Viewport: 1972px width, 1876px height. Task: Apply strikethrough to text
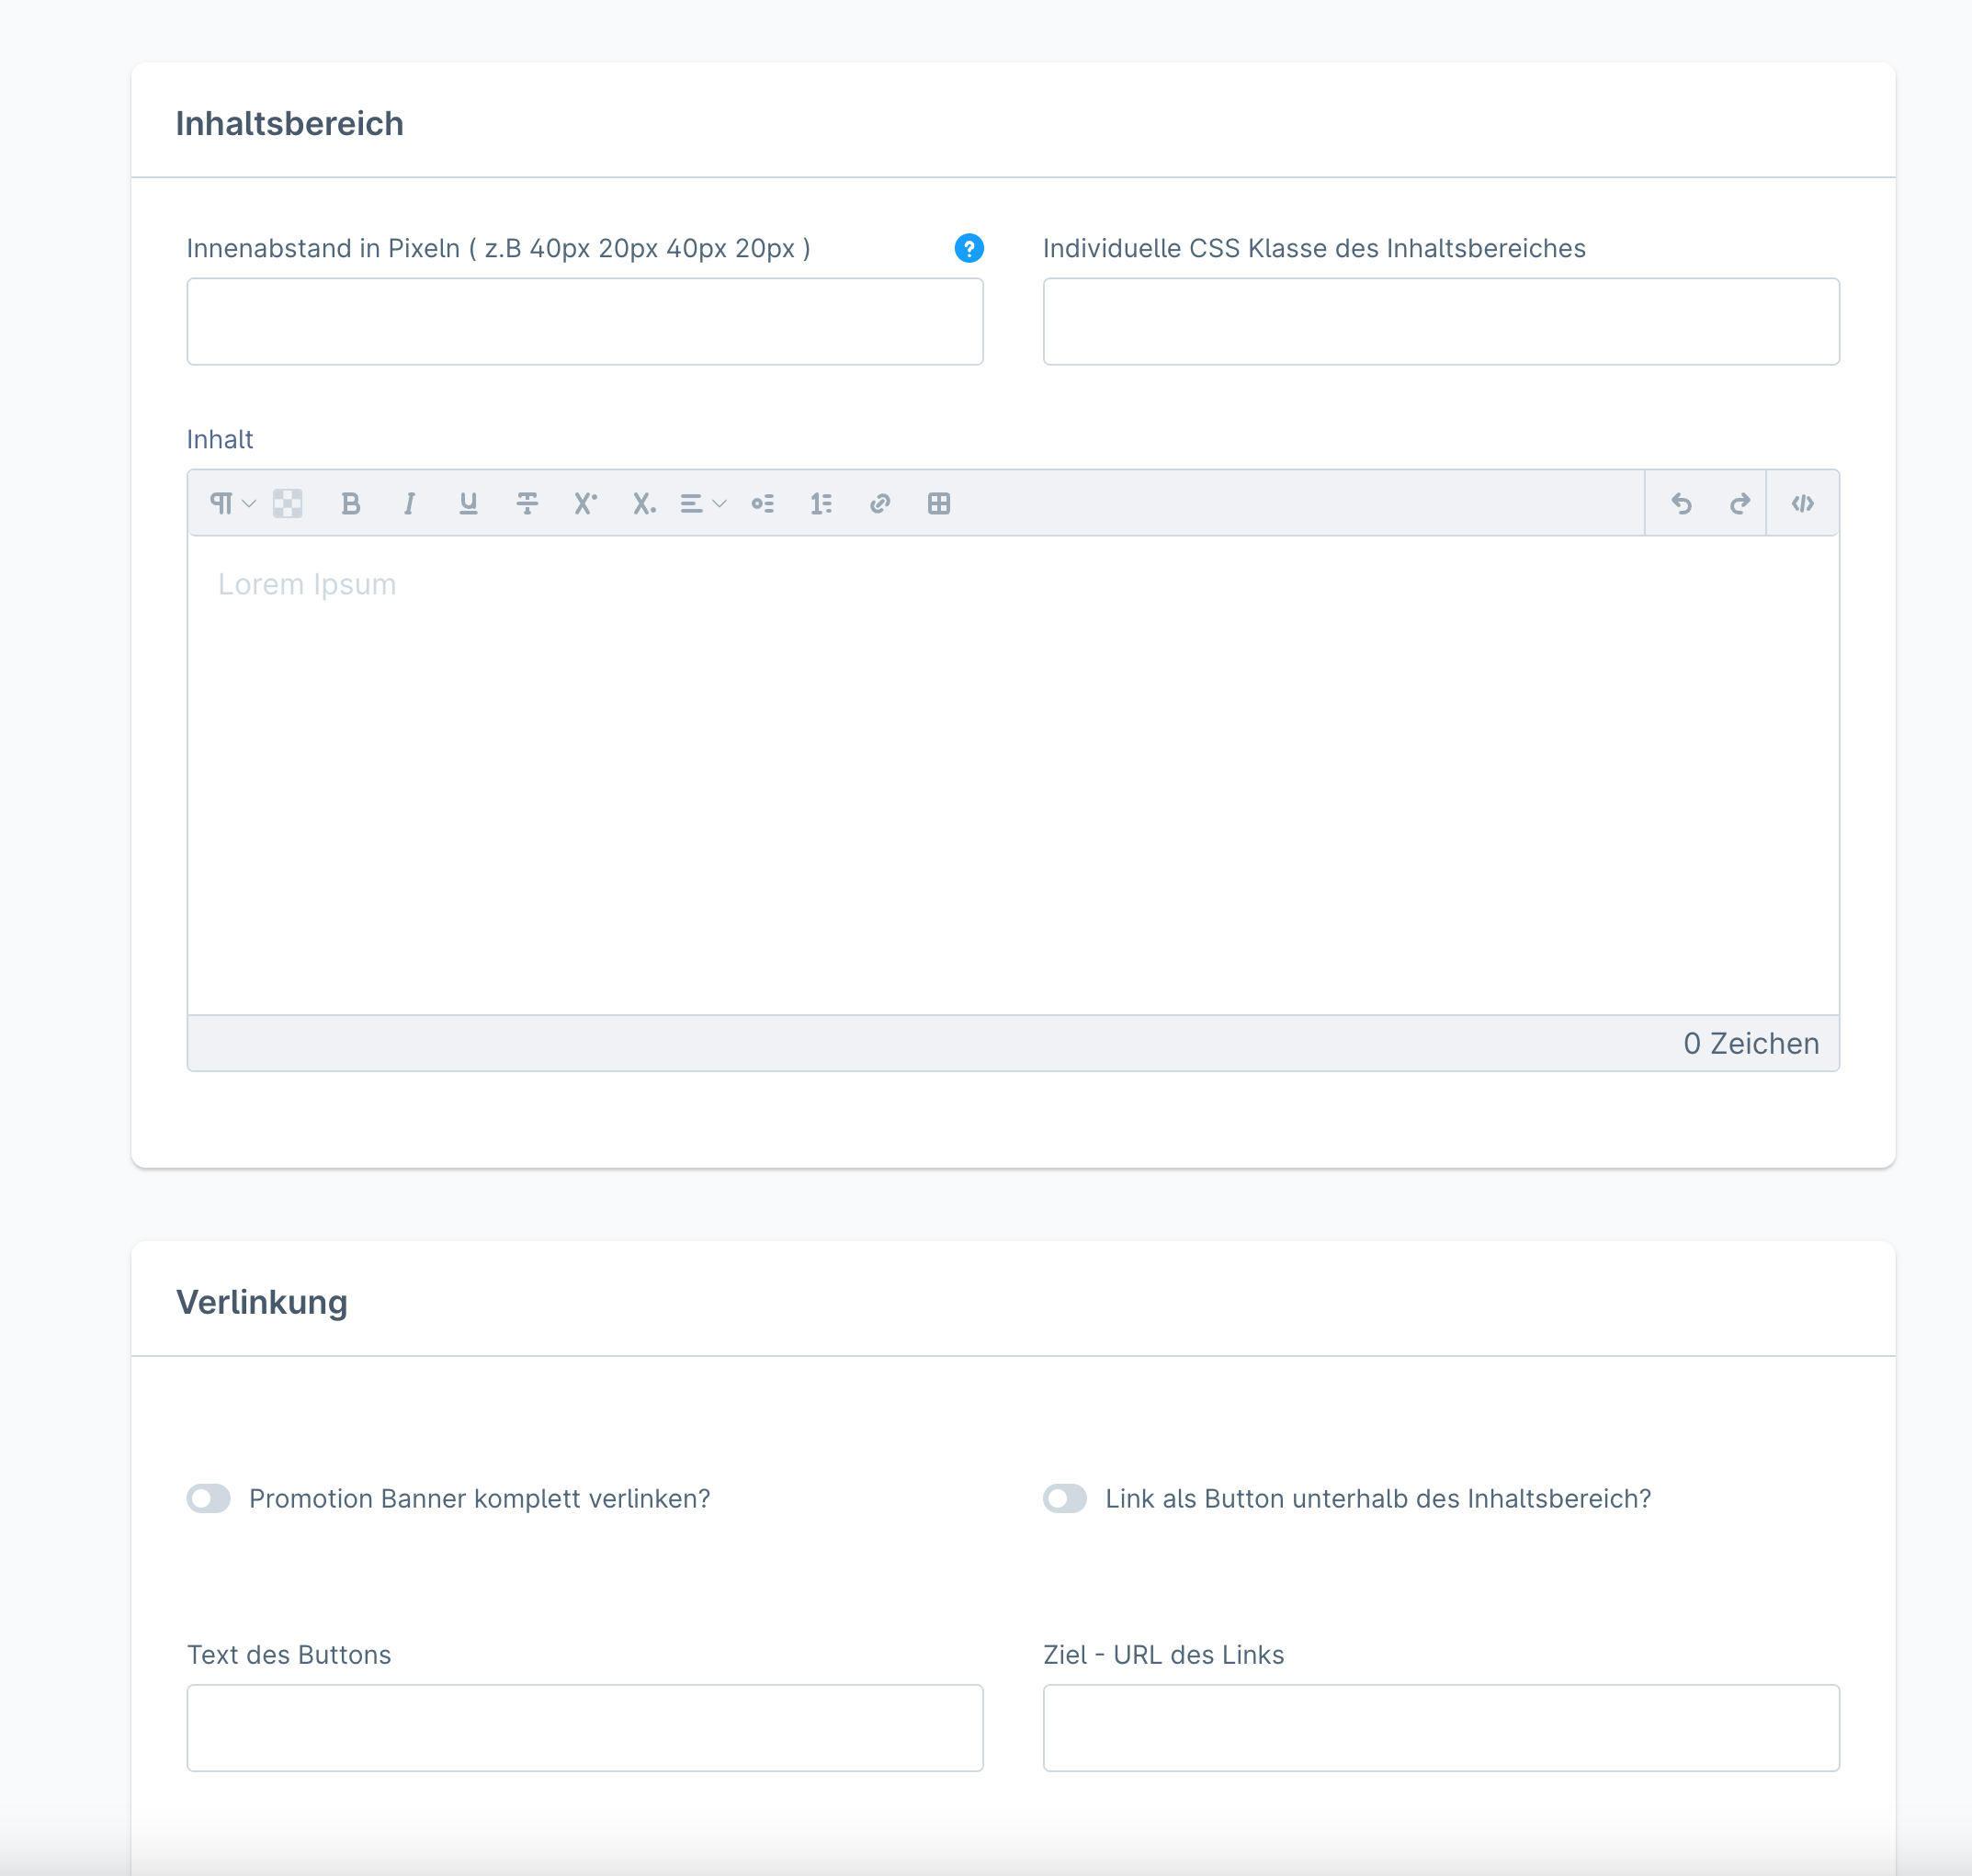click(527, 503)
